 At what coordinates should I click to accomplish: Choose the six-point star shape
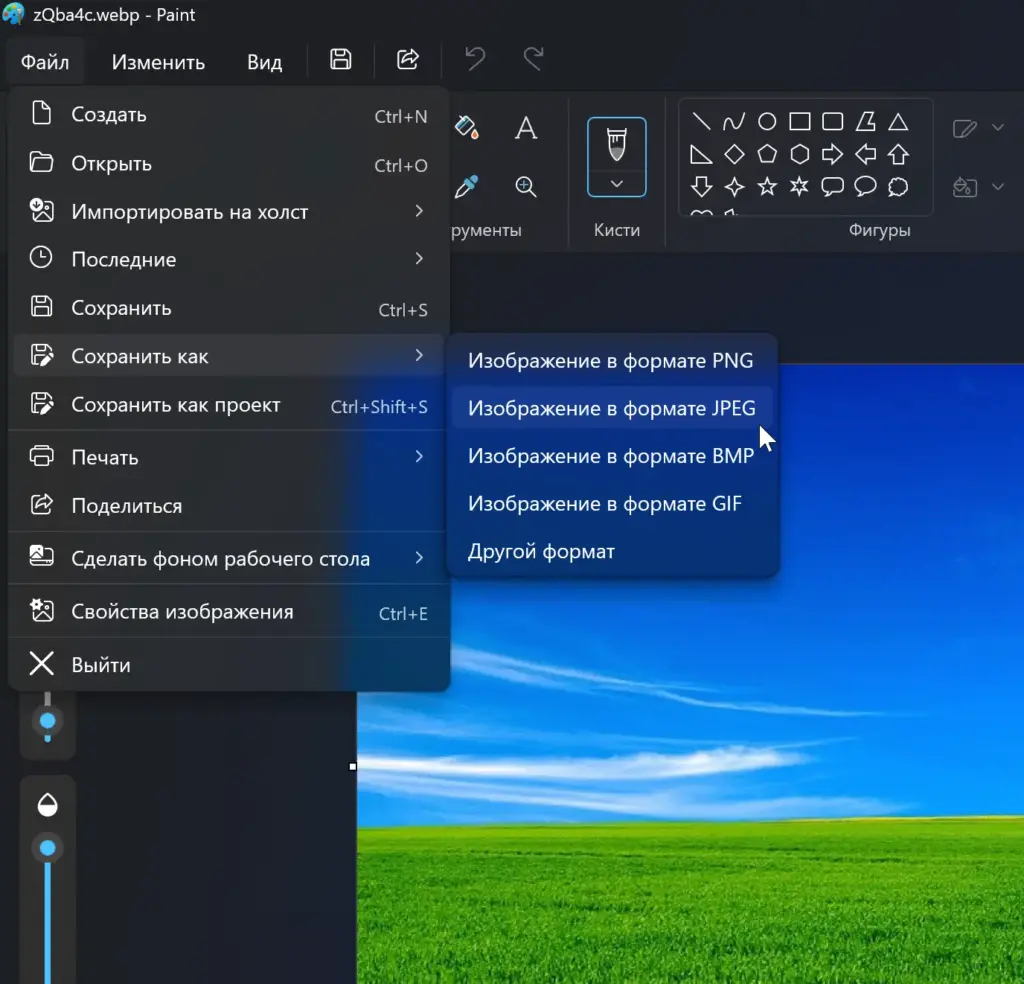click(x=799, y=187)
